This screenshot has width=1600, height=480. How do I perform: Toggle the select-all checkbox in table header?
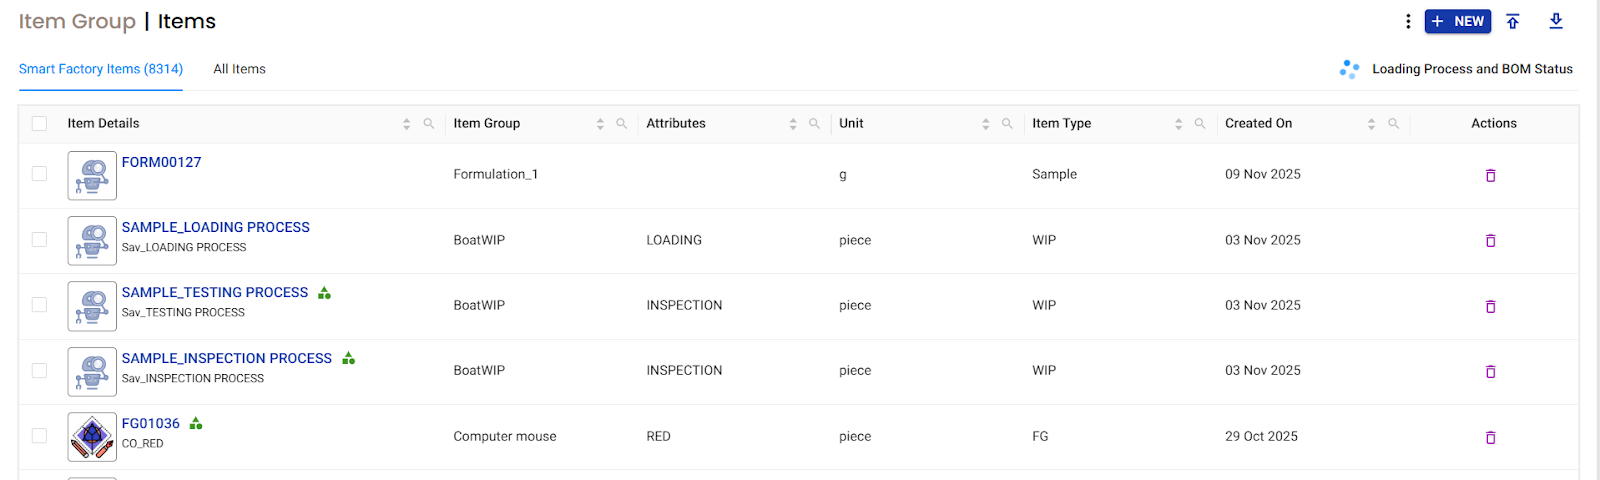39,124
